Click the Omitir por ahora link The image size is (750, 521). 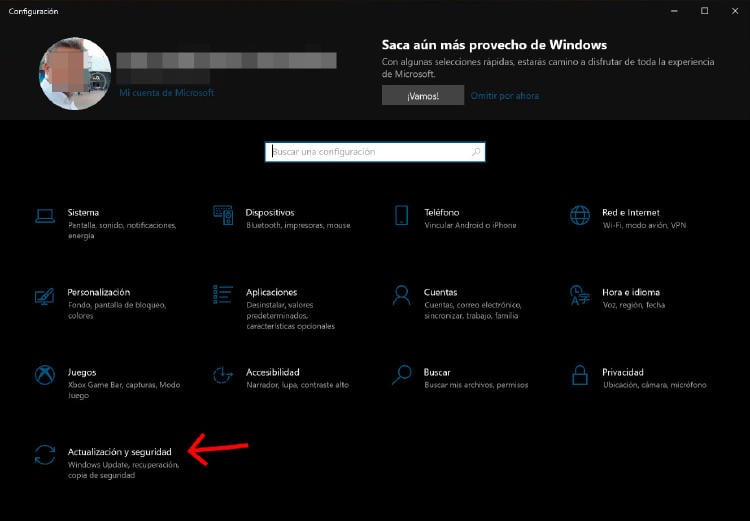pyautogui.click(x=504, y=96)
